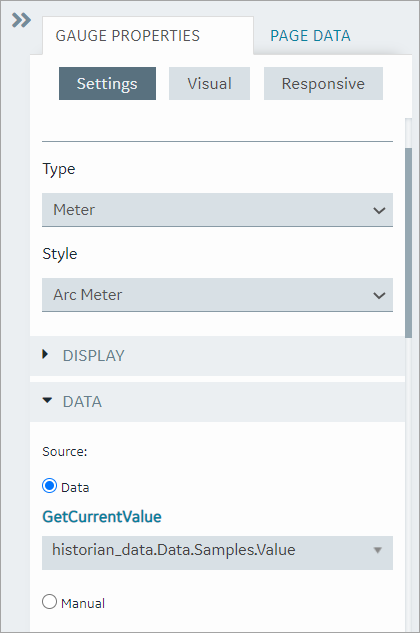
Task: Click the down triangle beside the DATA header
Action: [x=47, y=400]
